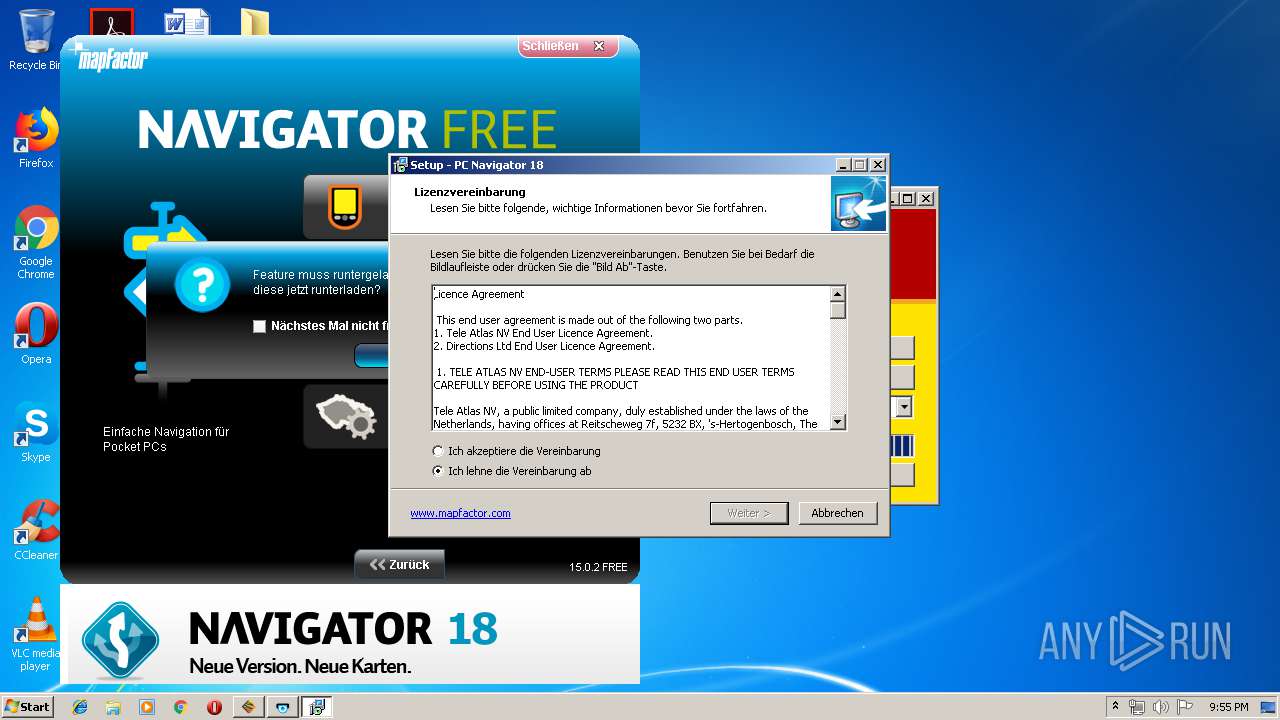Open Internet Explorer from the taskbar

[x=80, y=707]
